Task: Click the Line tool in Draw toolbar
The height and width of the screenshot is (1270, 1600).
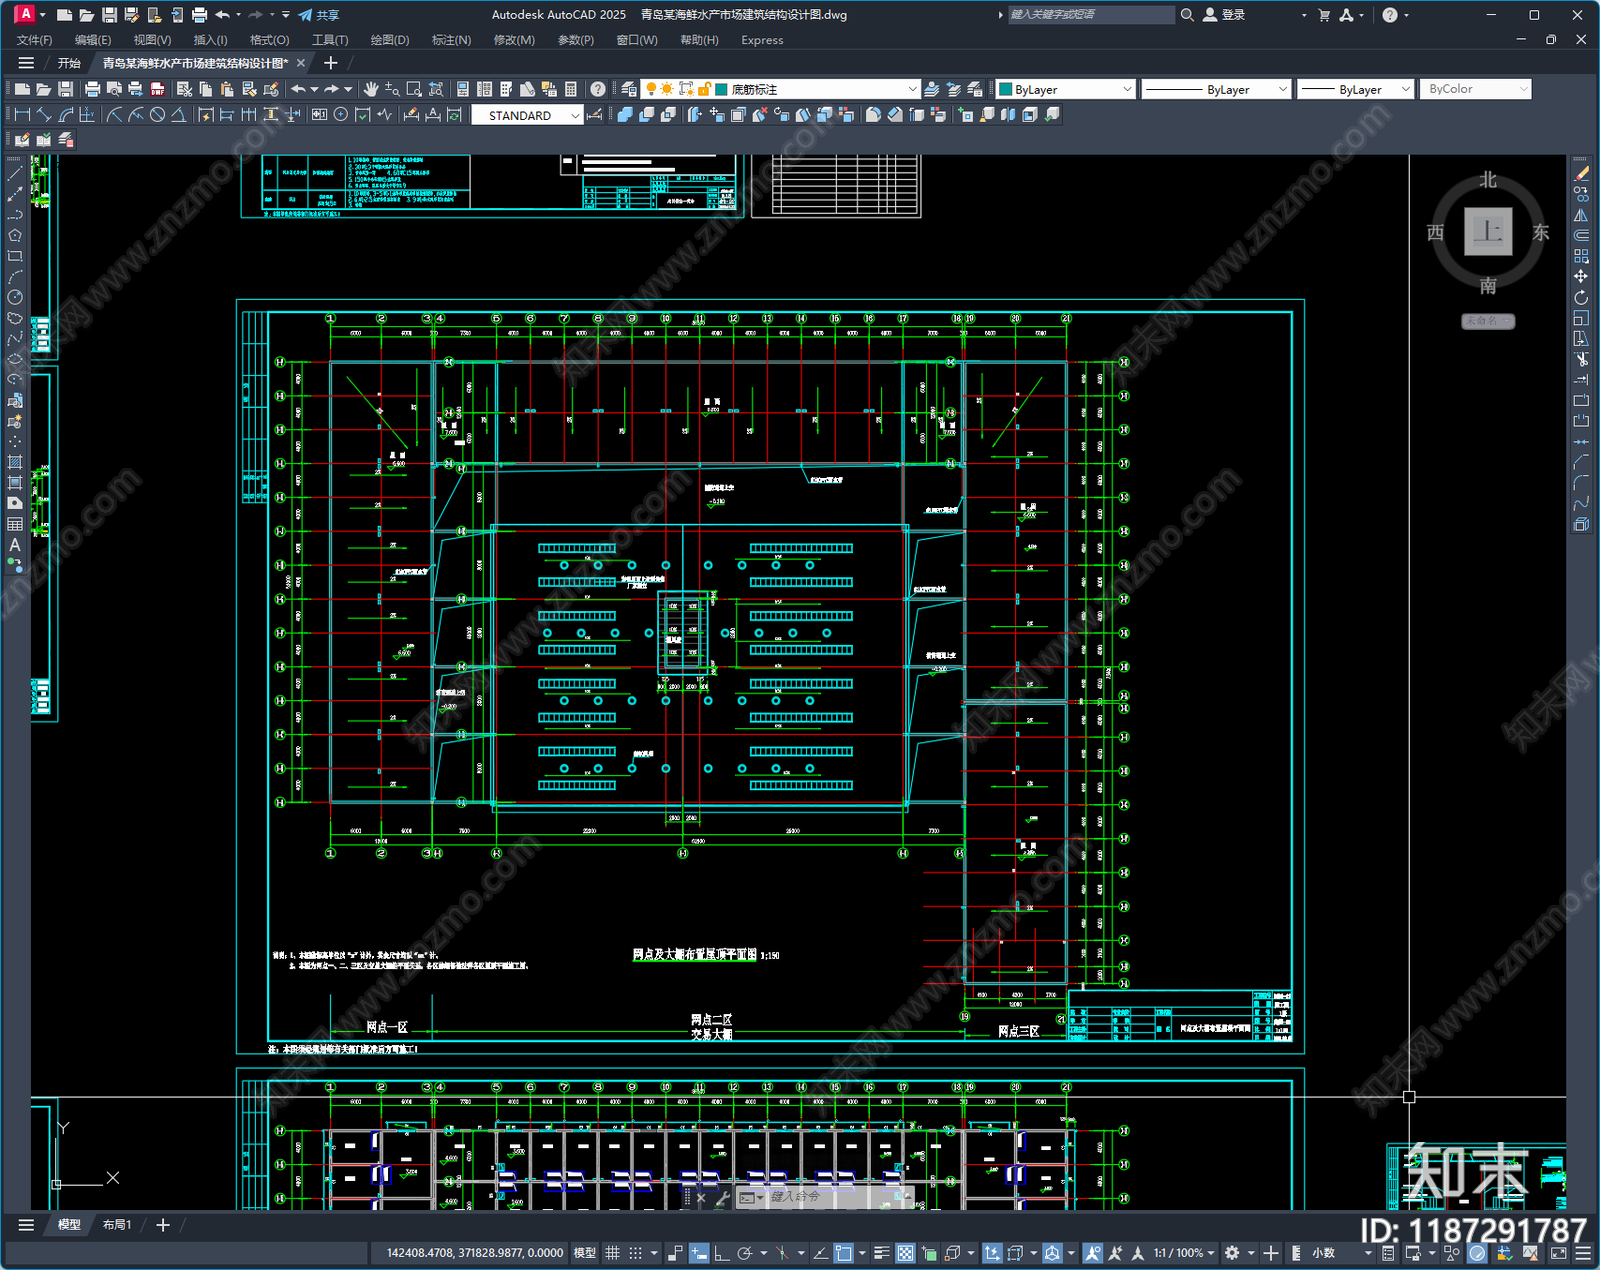Action: [15, 173]
